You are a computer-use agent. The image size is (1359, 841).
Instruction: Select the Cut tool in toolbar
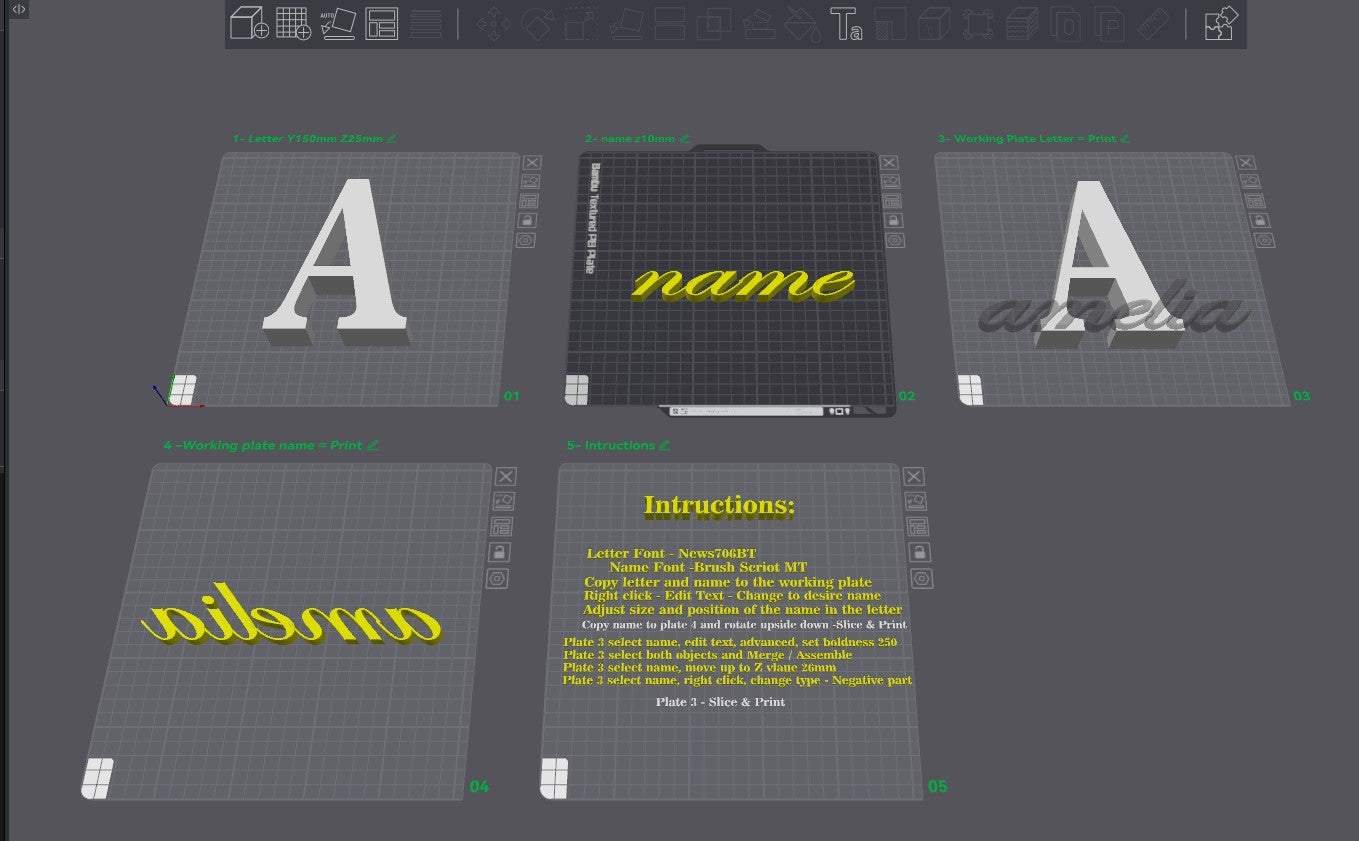coord(670,24)
